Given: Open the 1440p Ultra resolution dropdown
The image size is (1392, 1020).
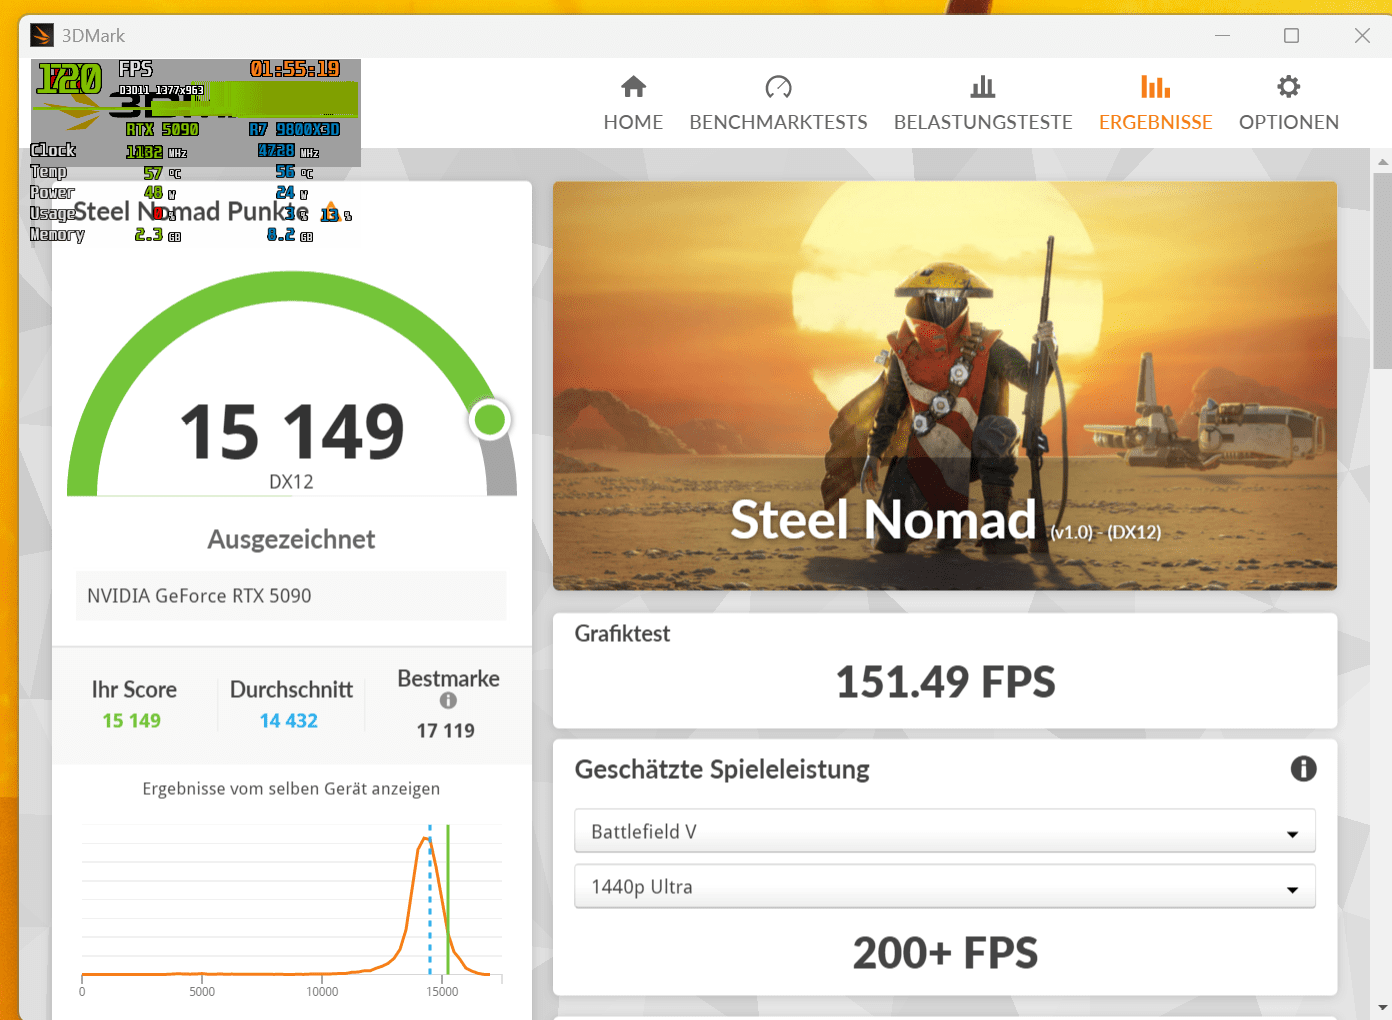Looking at the screenshot, I should (x=944, y=887).
